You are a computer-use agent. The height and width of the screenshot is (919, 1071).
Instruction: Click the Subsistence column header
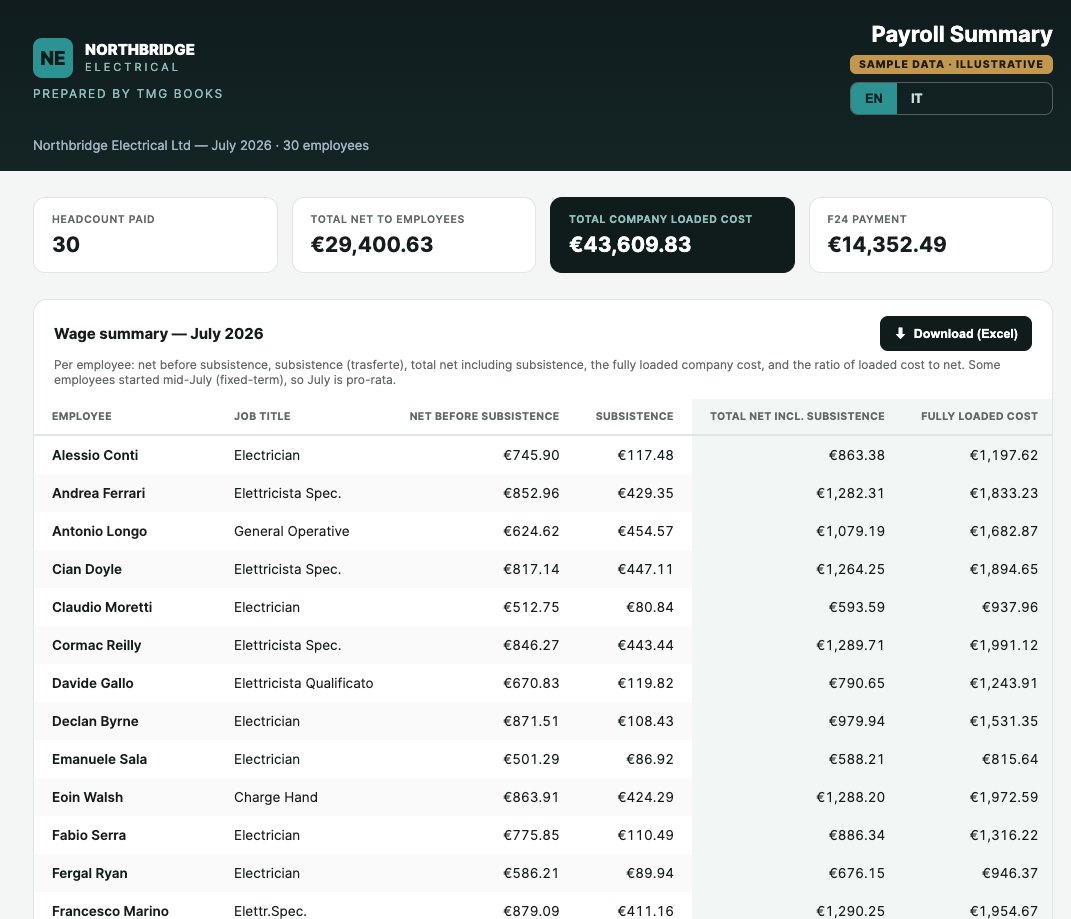tap(634, 416)
